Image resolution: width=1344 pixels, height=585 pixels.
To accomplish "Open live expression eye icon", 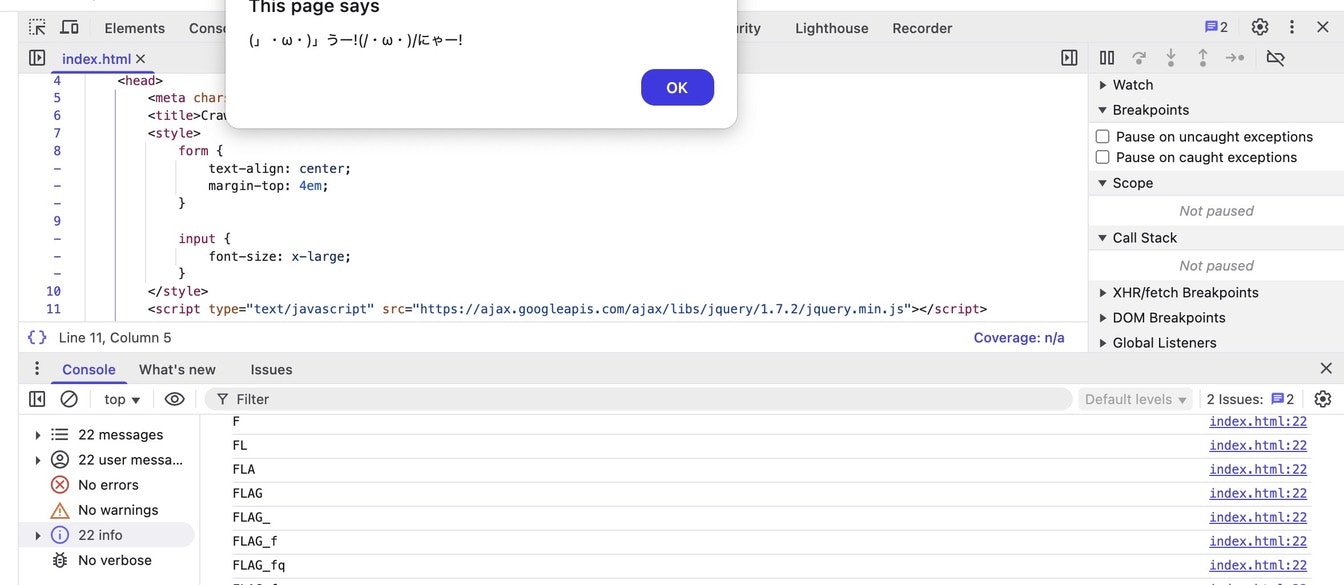I will [x=174, y=399].
